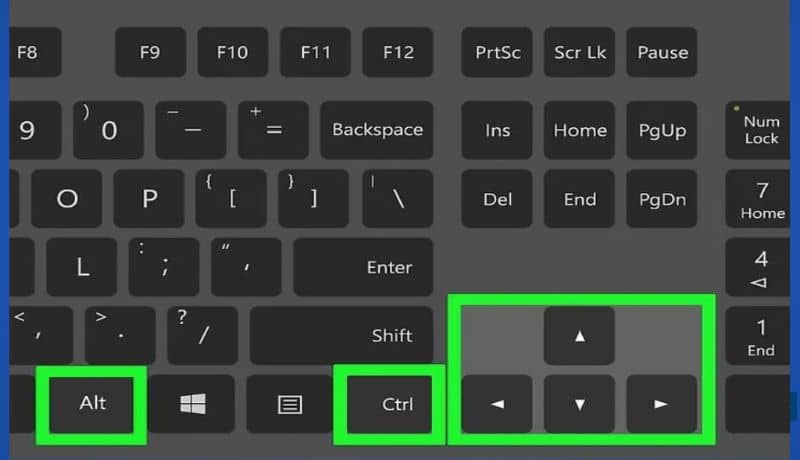Click the highlighted Ctrl key

[x=390, y=404]
